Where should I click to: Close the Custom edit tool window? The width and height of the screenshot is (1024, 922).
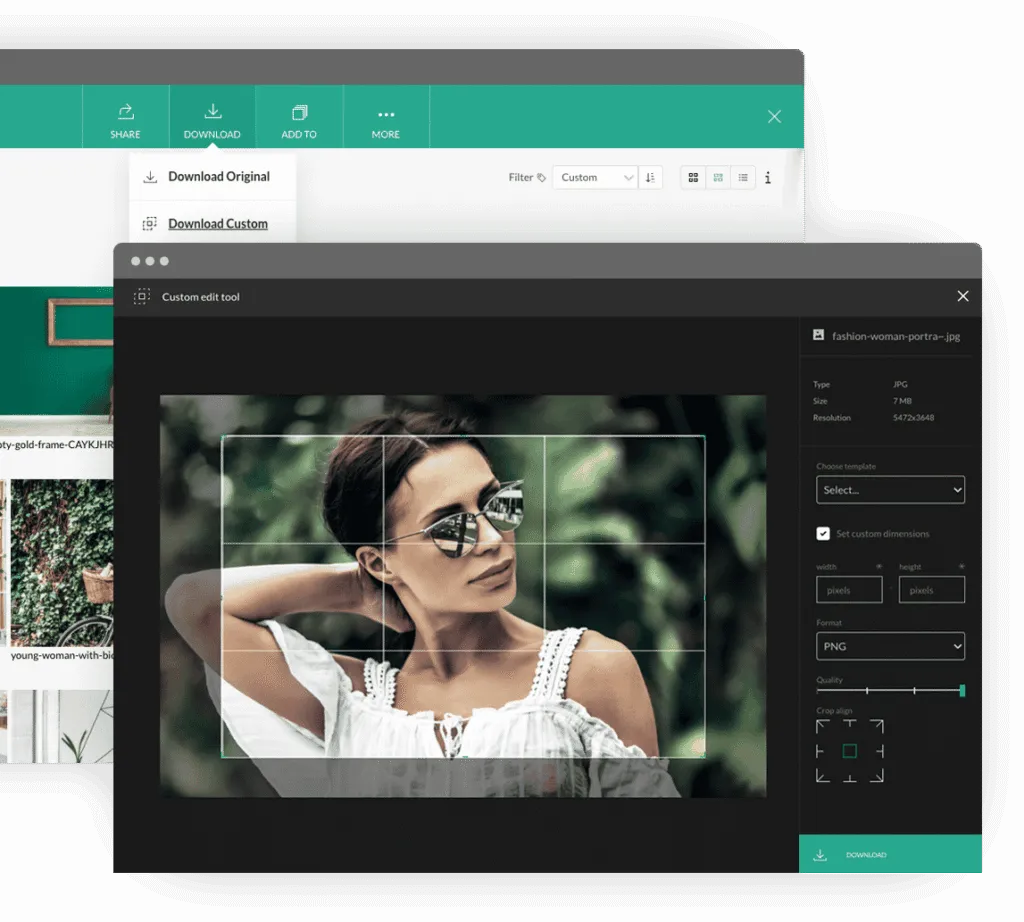963,296
